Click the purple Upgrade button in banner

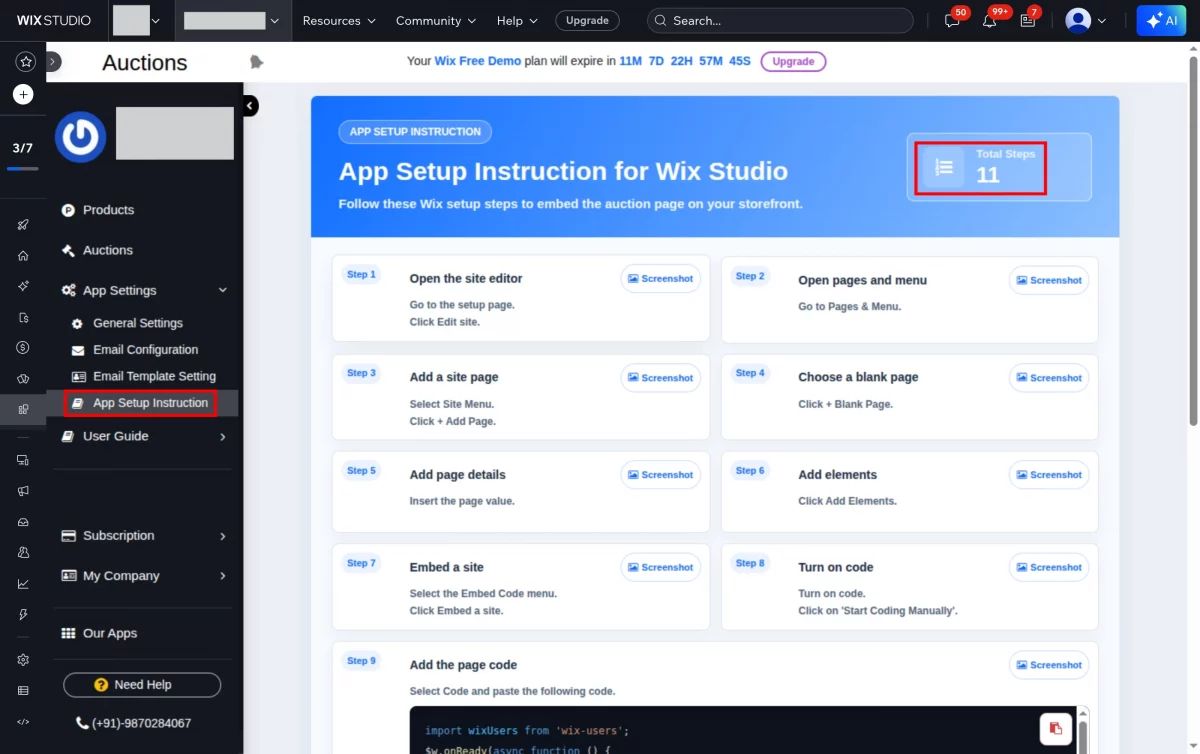pyautogui.click(x=793, y=61)
